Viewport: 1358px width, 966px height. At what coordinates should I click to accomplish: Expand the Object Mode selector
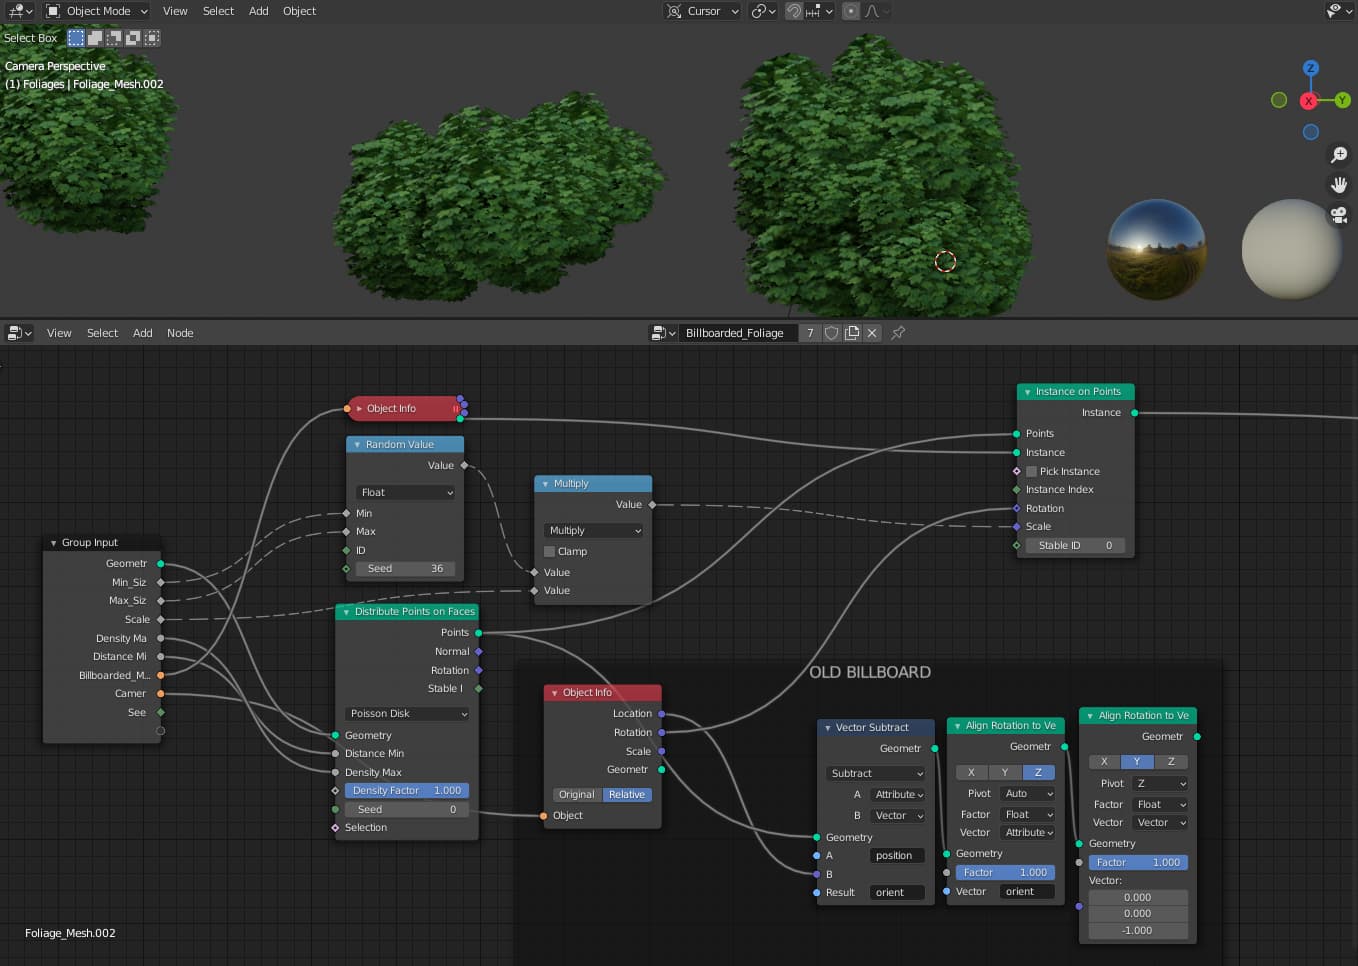pyautogui.click(x=96, y=11)
